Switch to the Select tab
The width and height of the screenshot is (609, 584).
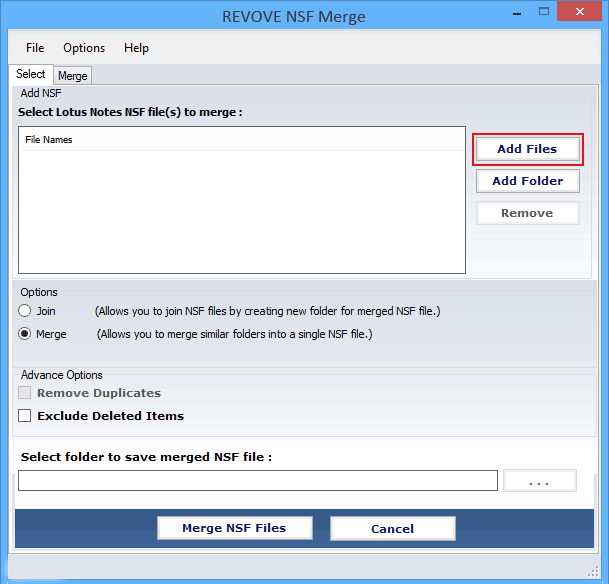click(31, 74)
